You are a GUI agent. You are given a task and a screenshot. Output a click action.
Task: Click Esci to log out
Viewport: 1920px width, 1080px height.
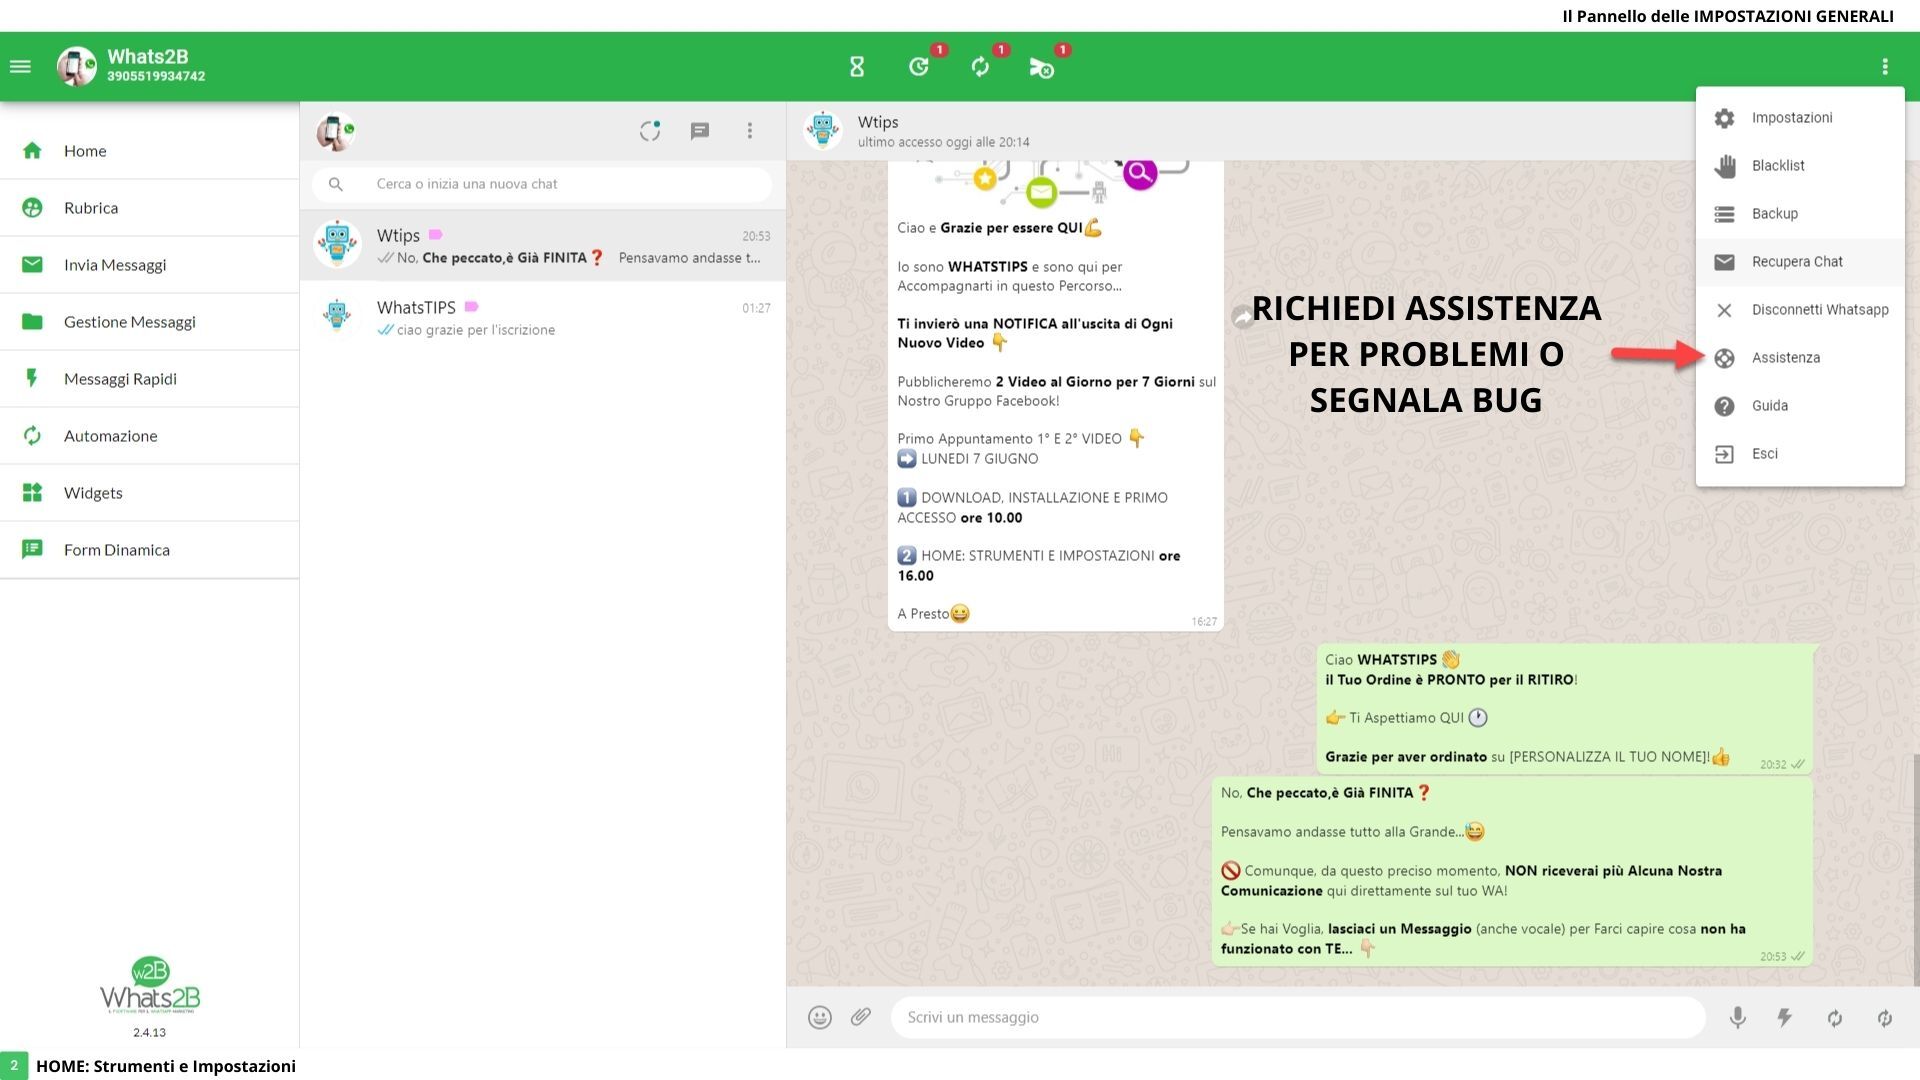[x=1800, y=454]
